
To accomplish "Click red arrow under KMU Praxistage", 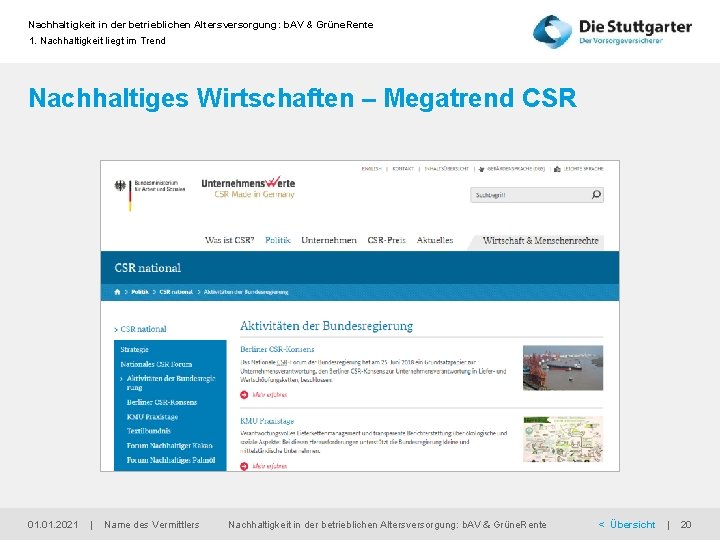I will [244, 466].
